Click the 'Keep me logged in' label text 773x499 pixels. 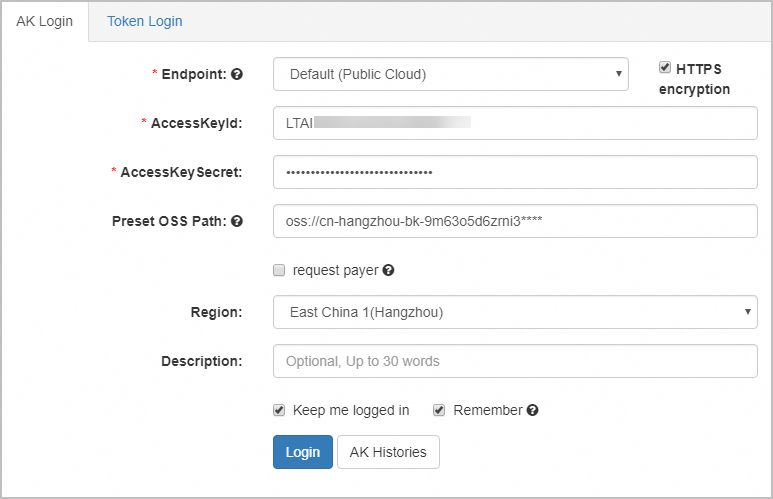coord(351,410)
